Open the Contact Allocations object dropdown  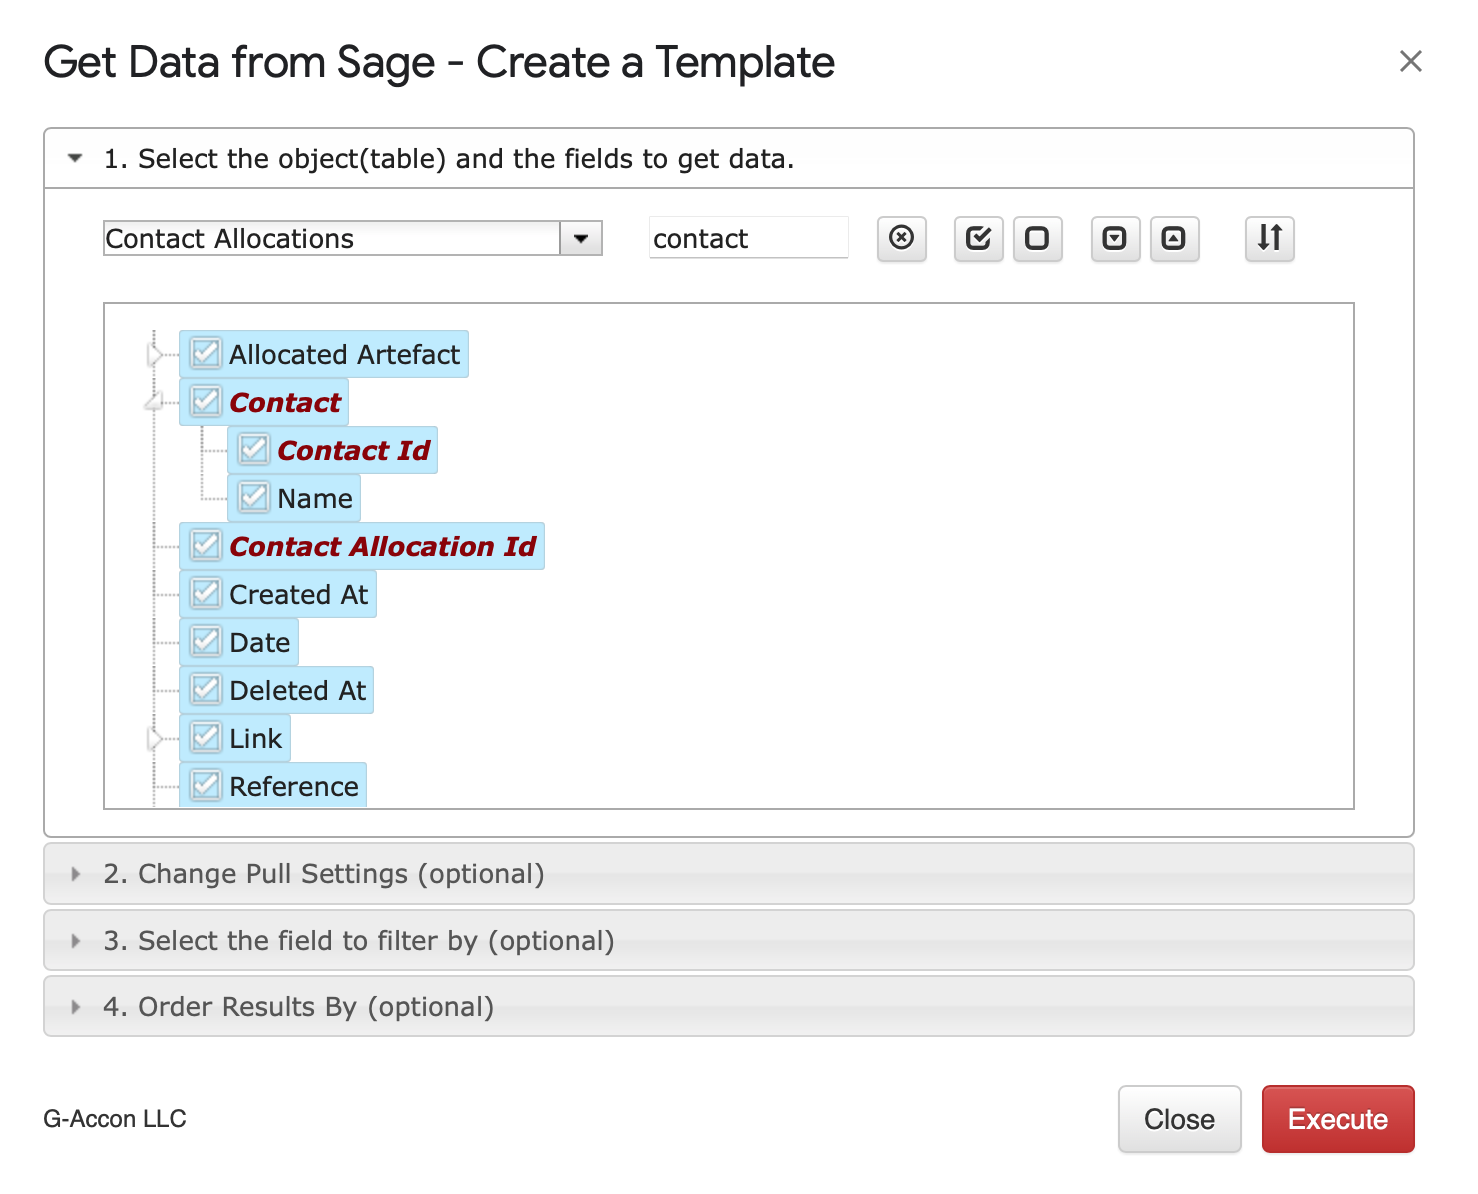[580, 239]
